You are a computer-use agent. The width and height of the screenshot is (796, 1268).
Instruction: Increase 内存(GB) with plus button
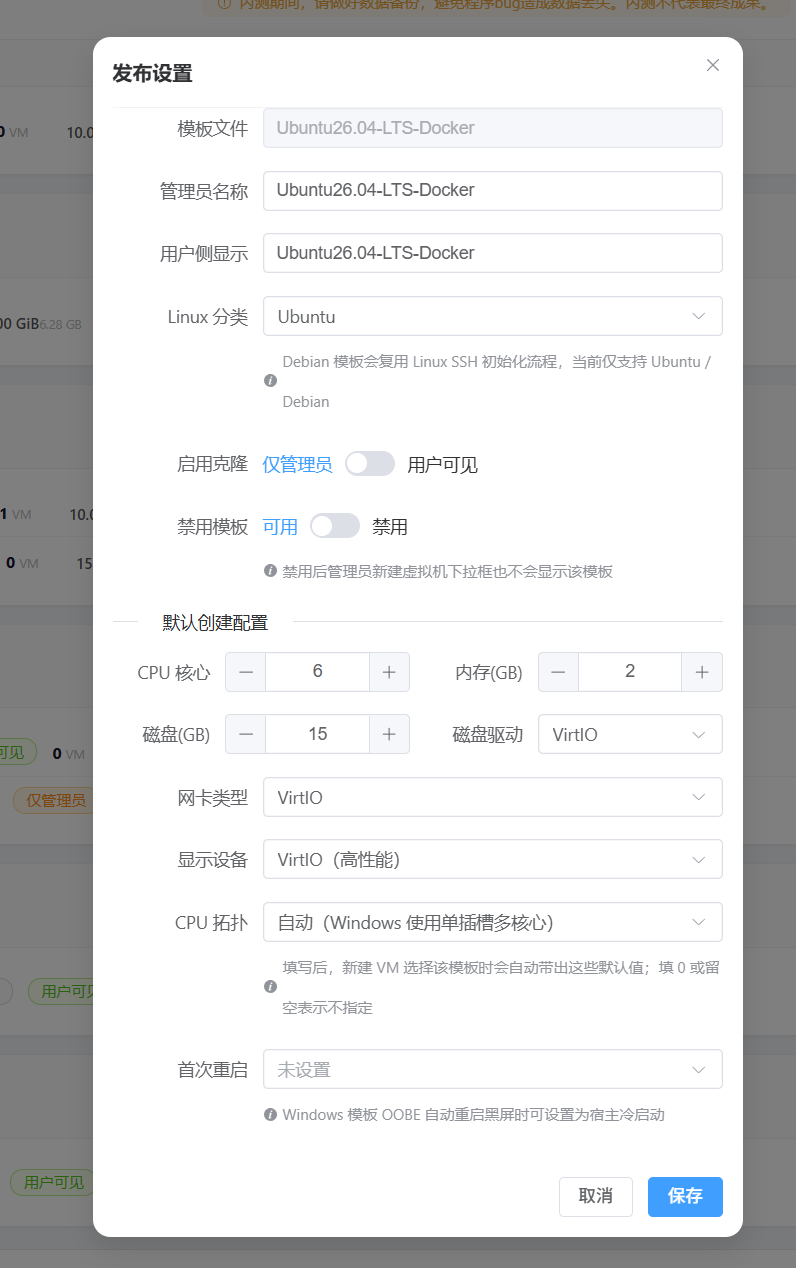click(x=702, y=672)
